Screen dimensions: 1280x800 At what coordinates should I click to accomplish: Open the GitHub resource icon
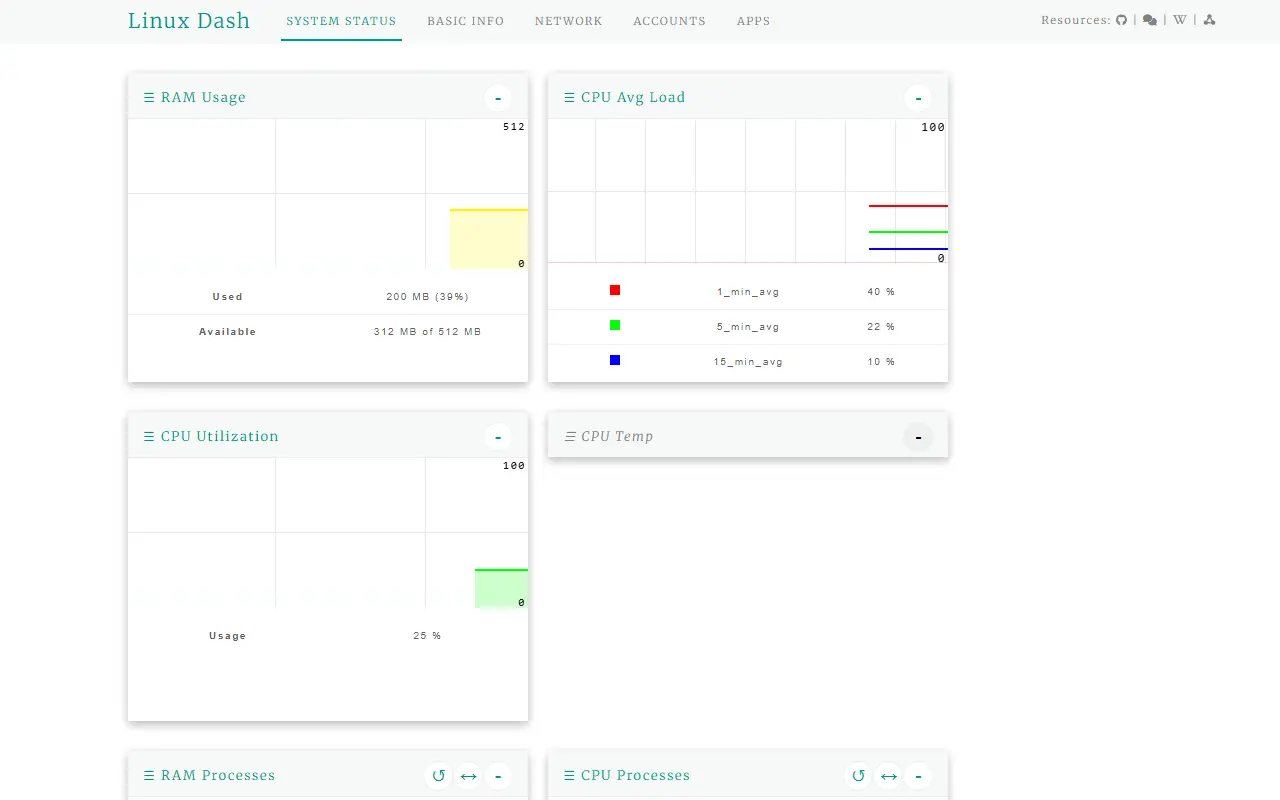click(x=1121, y=20)
